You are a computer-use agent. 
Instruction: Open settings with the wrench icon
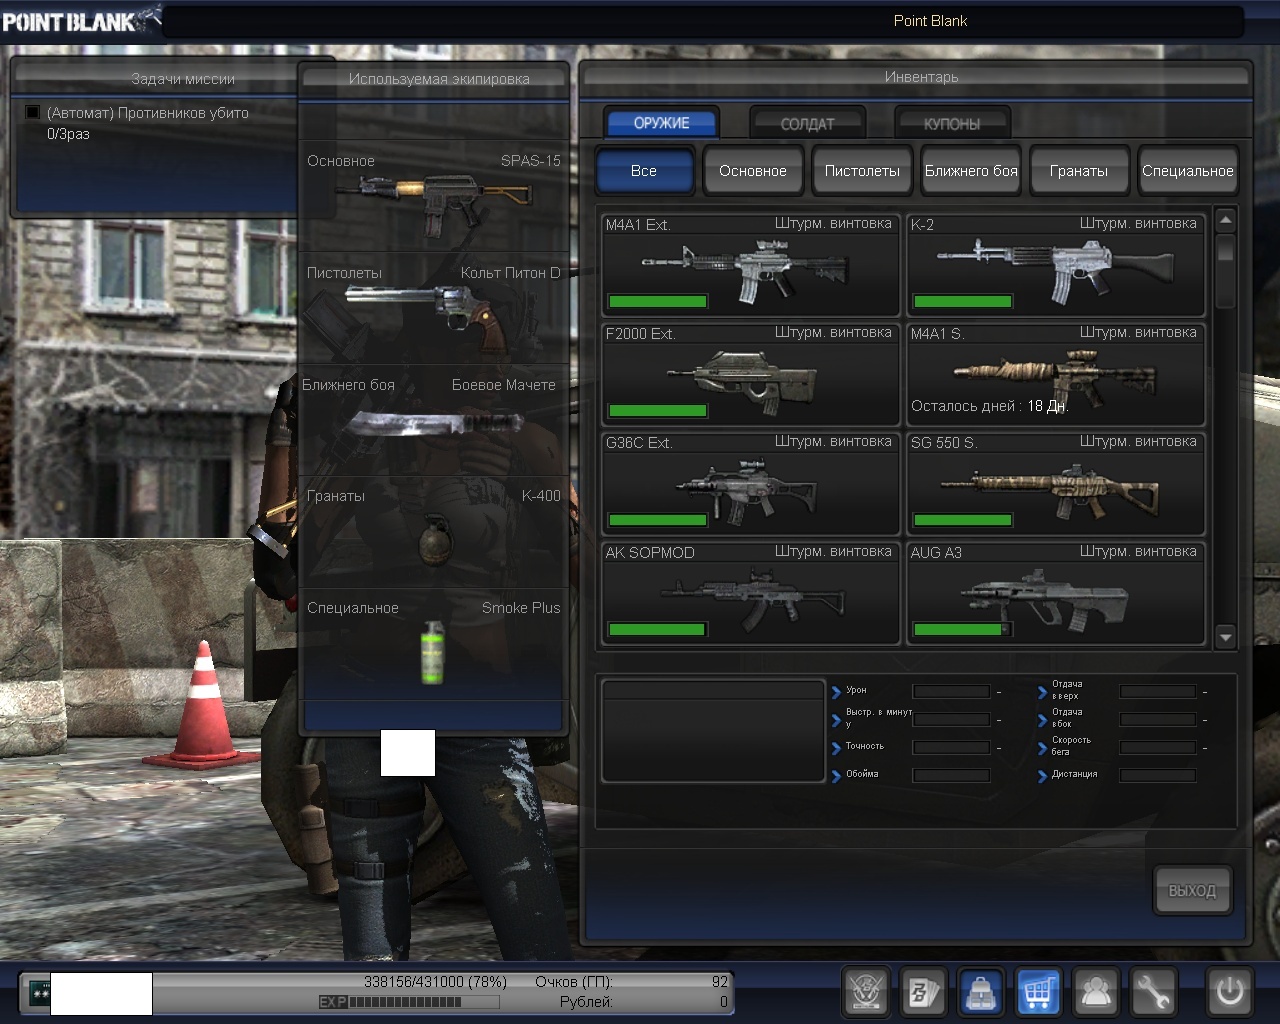click(1153, 992)
